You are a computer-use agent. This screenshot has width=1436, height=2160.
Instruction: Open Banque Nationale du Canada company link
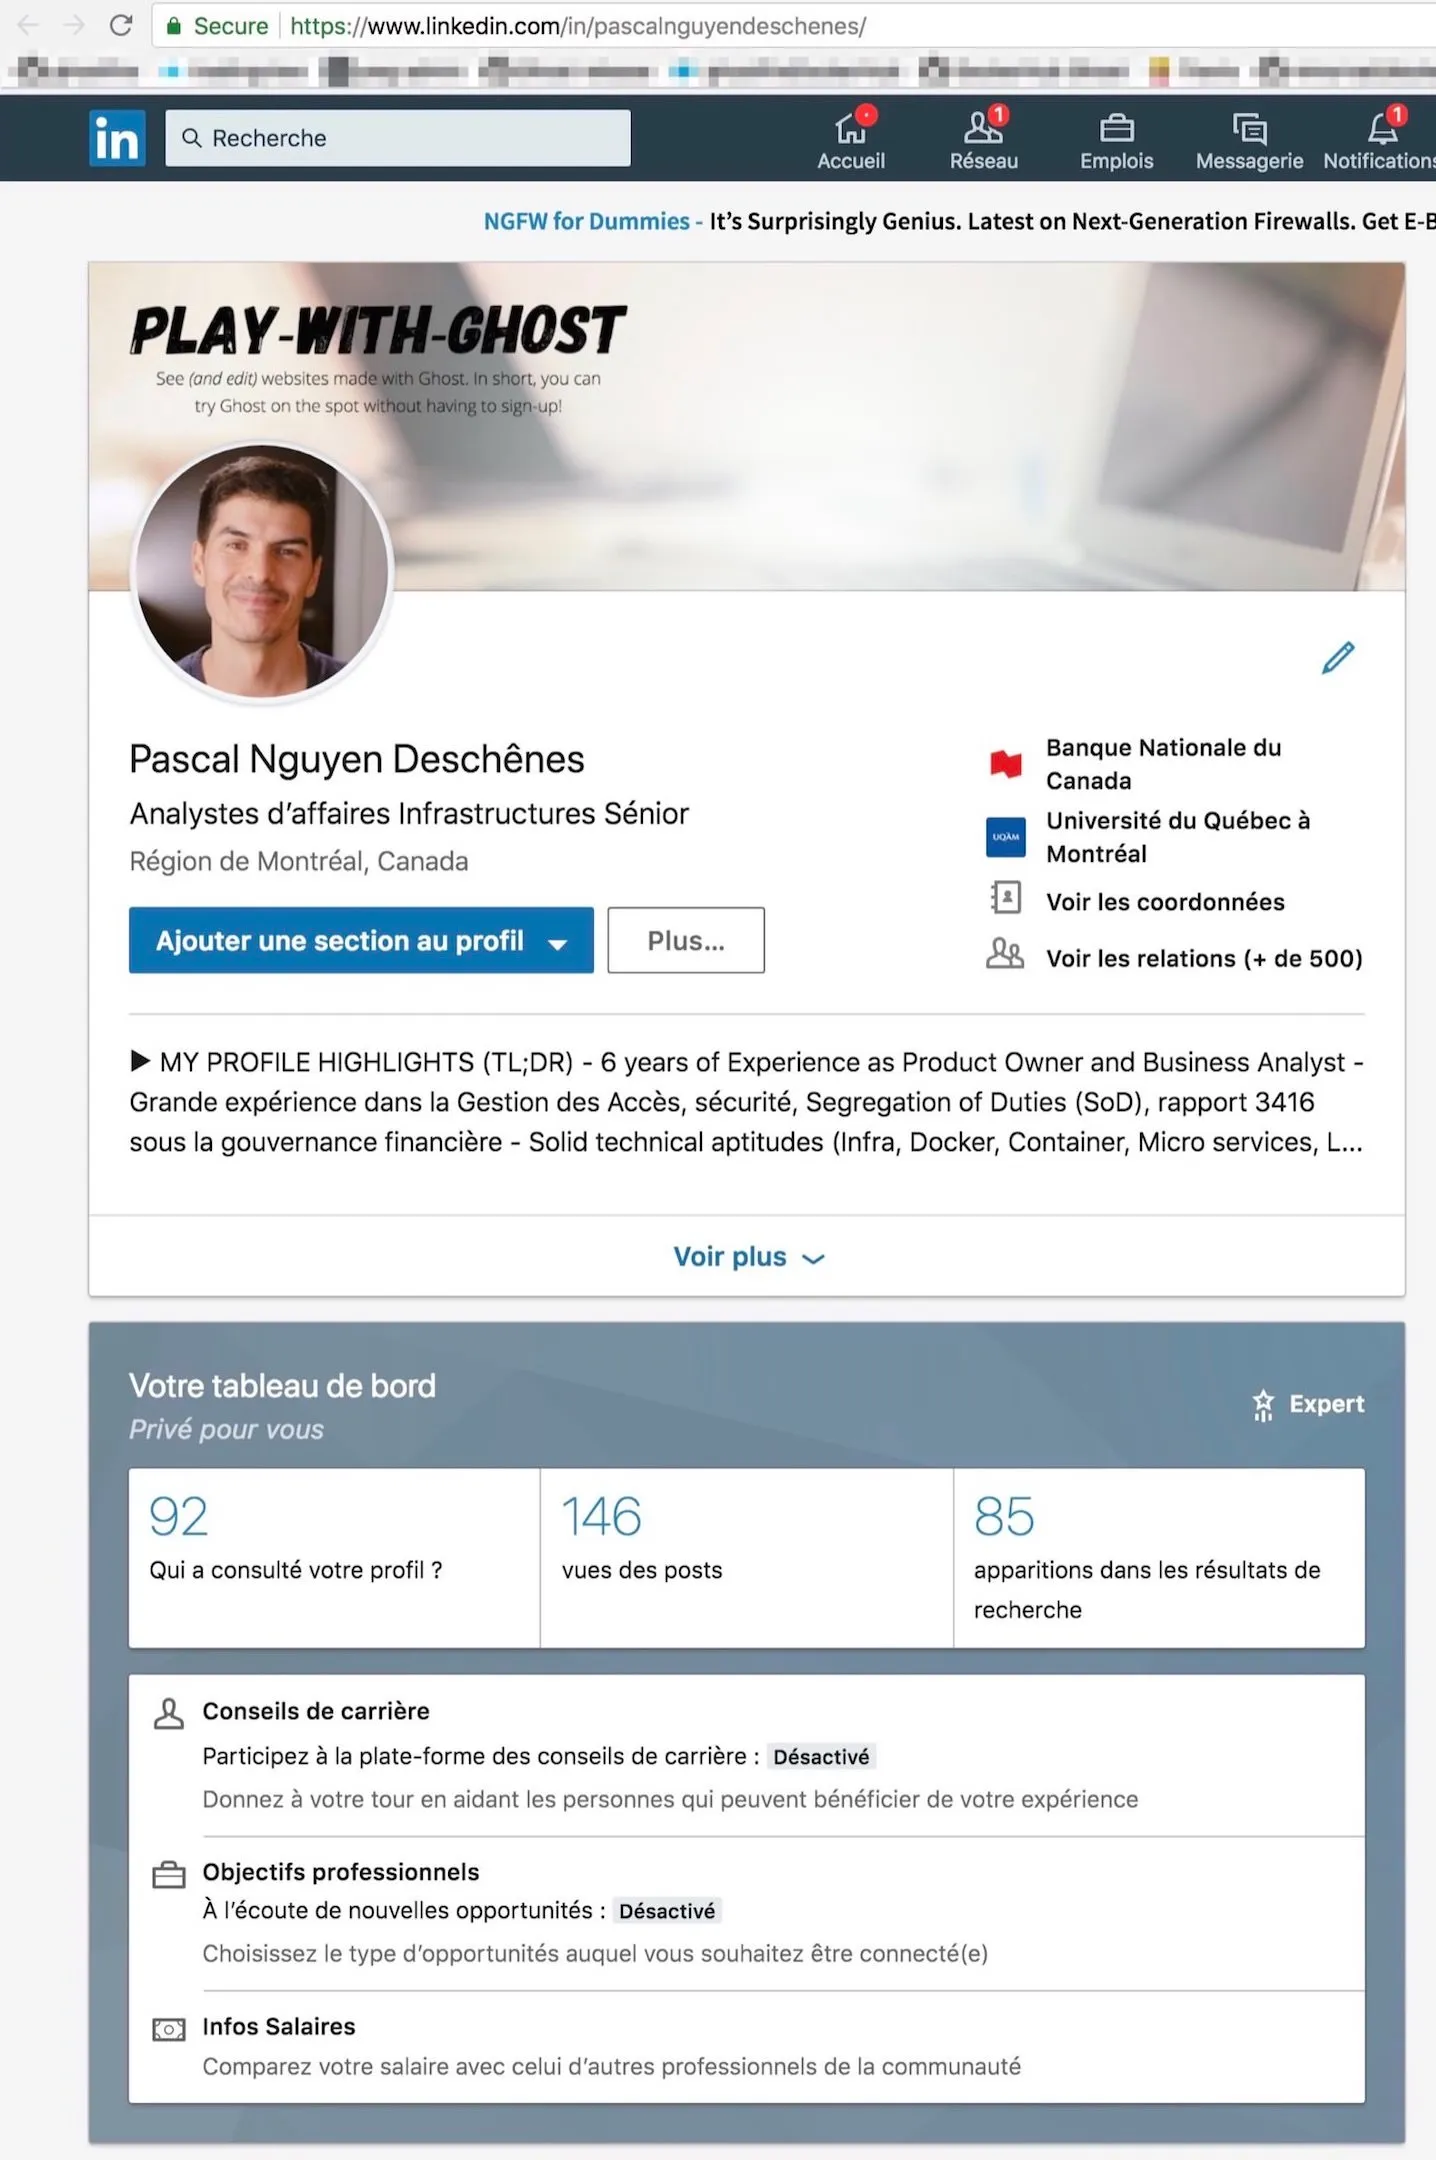pyautogui.click(x=1164, y=764)
